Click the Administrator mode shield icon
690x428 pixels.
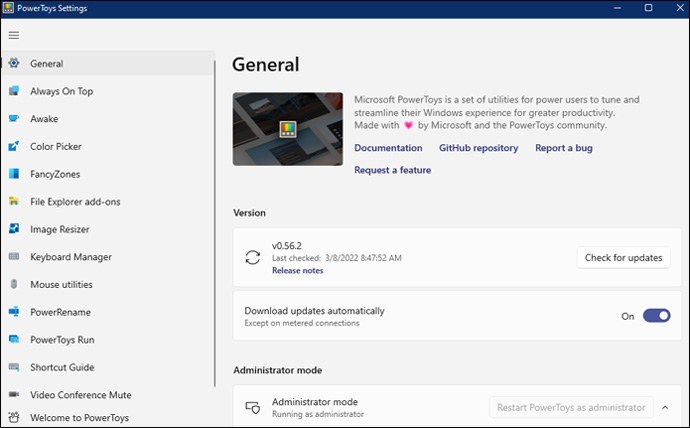[x=253, y=408]
